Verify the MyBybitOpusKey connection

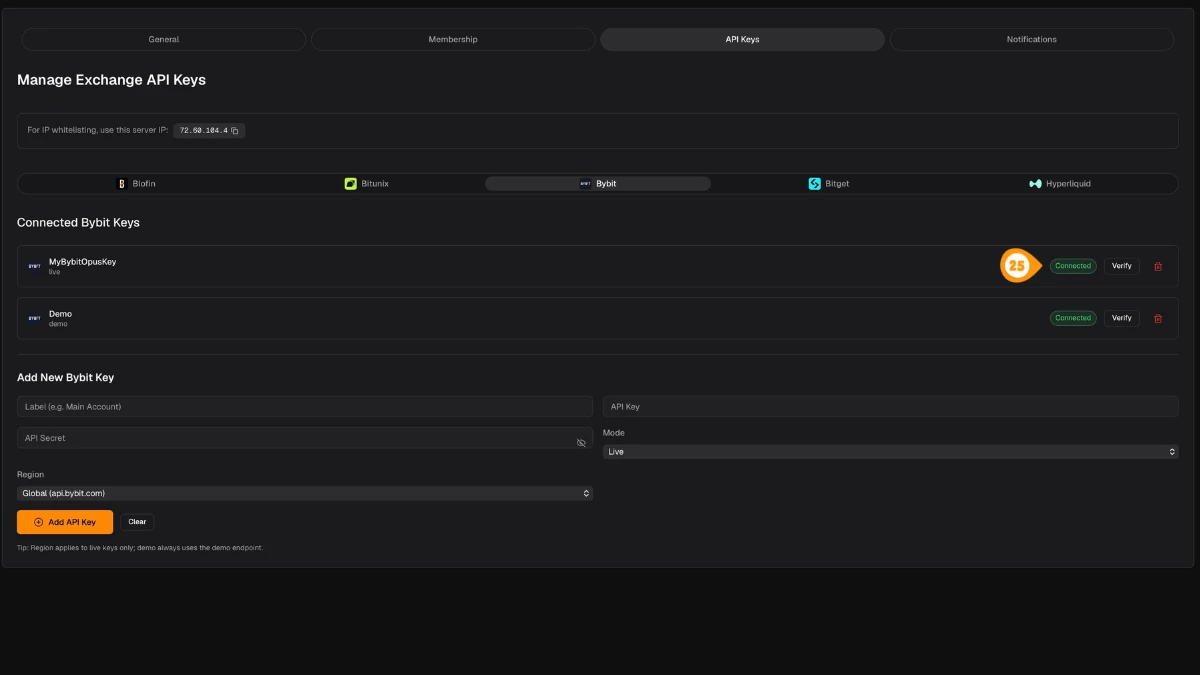point(1122,266)
